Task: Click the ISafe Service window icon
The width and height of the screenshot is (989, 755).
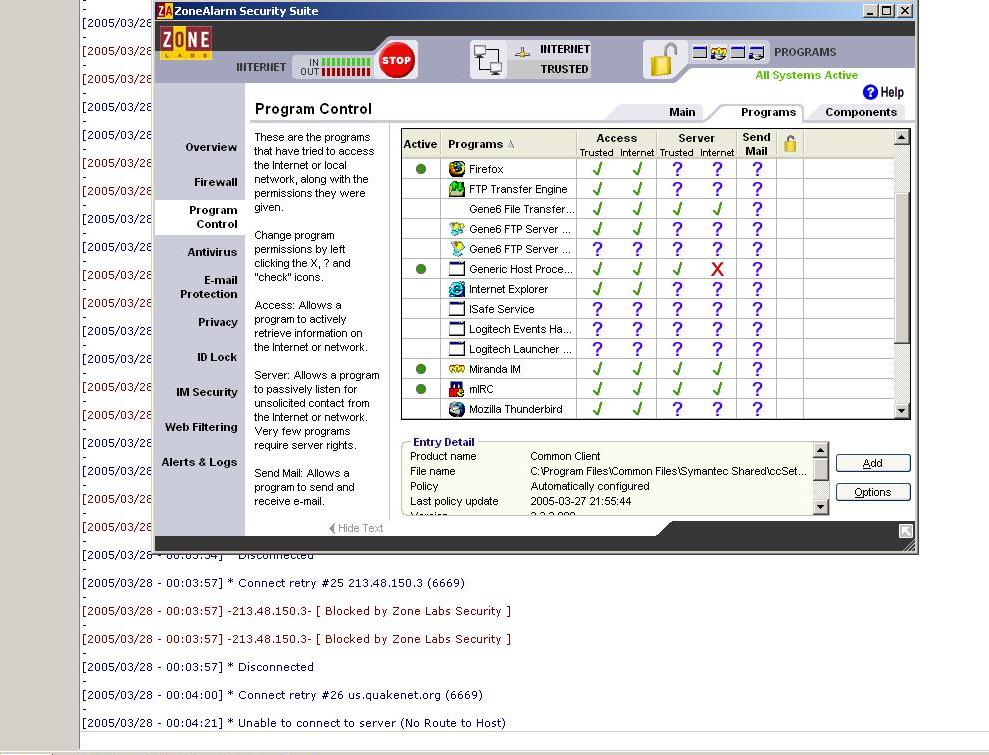Action: 457,309
